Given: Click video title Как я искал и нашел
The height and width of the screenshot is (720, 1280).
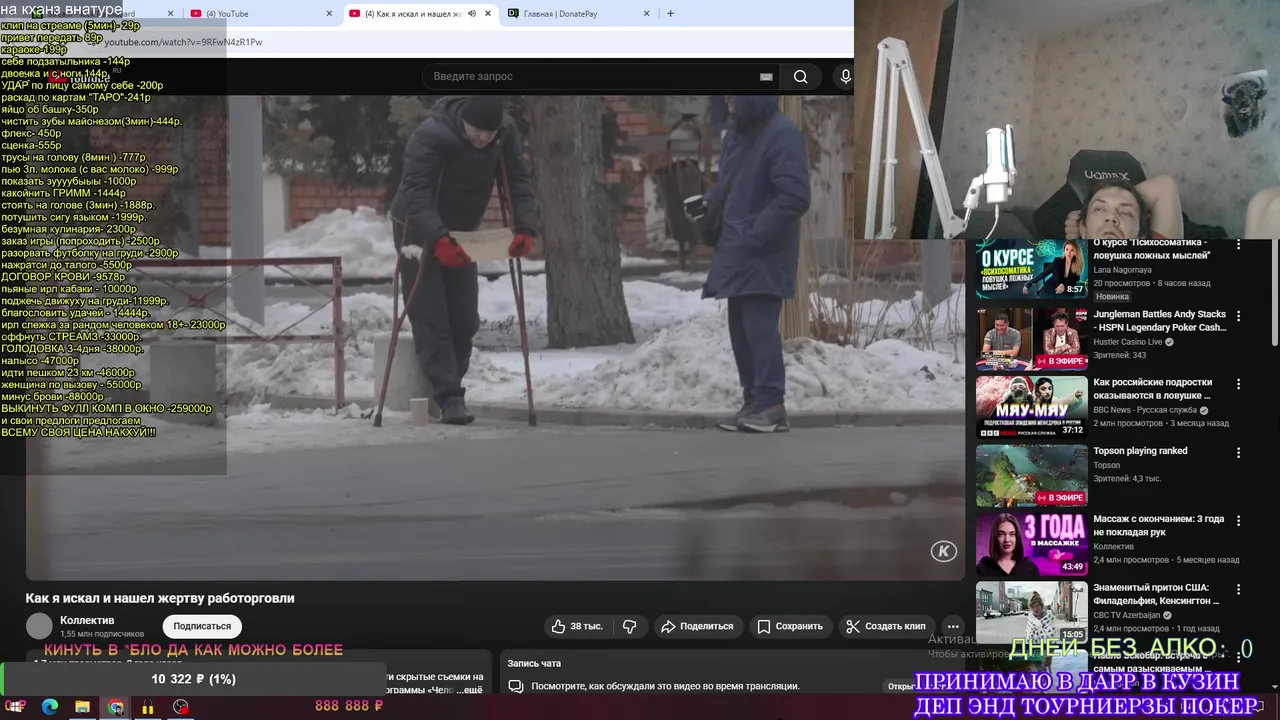Looking at the screenshot, I should pos(160,598).
